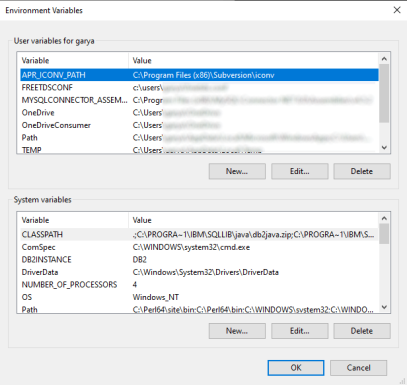Select the APR_ICONV_PATH user variable
Image resolution: width=407 pixels, height=385 pixels.
(x=199, y=75)
